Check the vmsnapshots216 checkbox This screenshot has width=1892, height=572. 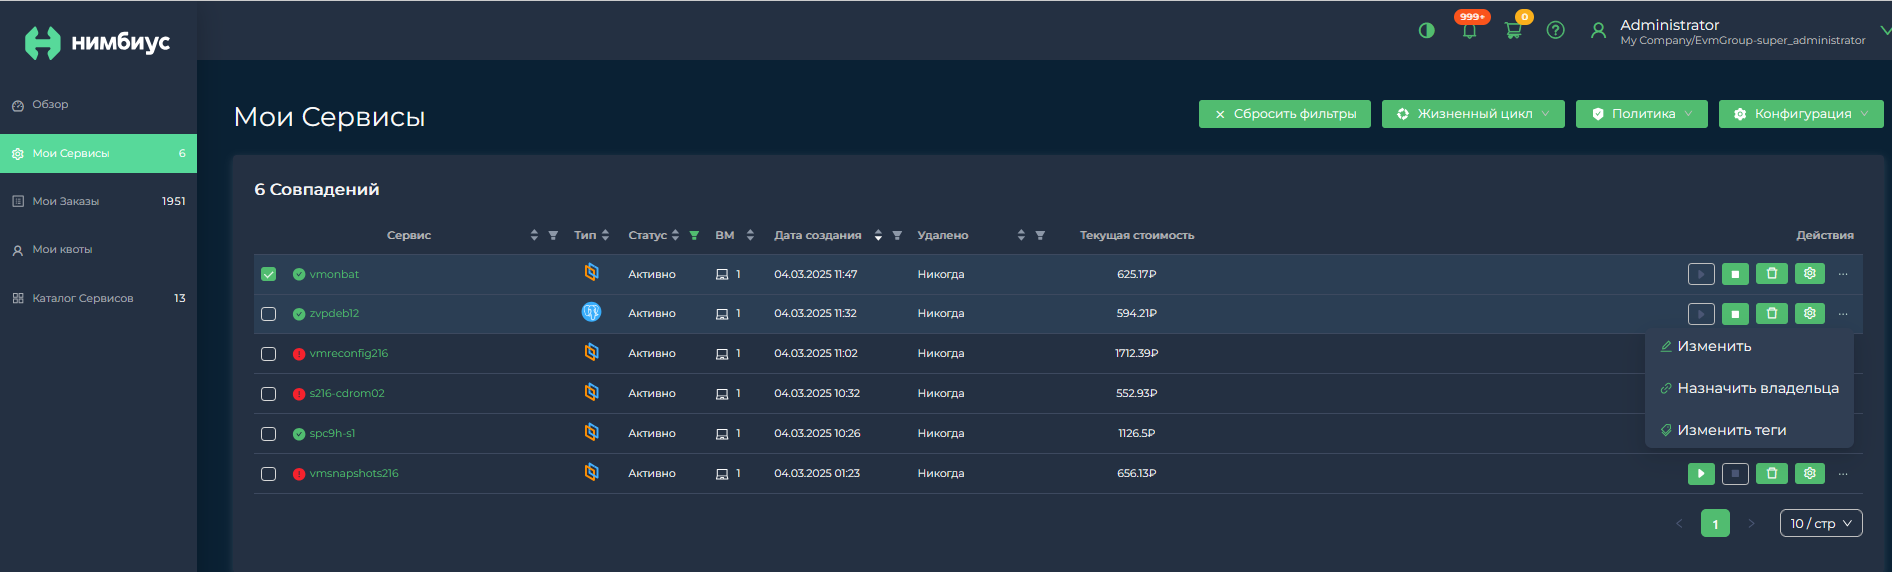point(268,474)
